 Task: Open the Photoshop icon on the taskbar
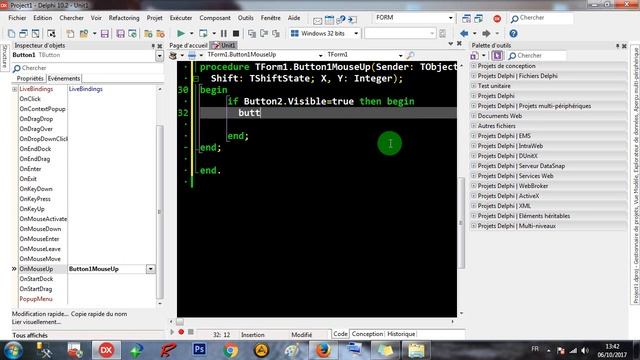point(199,350)
